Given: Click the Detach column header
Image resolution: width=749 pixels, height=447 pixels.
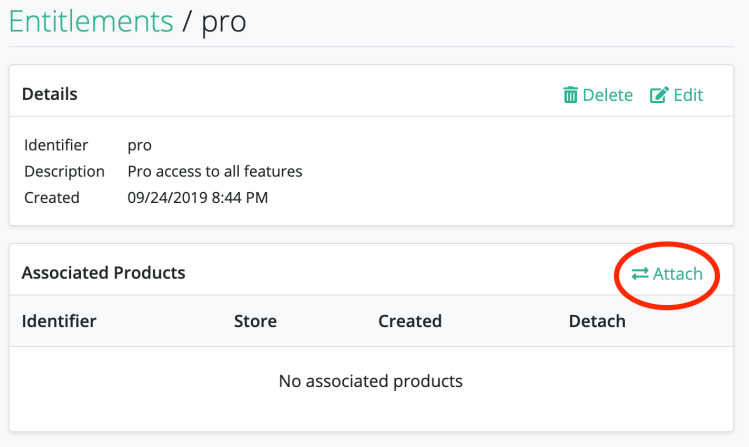Looking at the screenshot, I should pyautogui.click(x=597, y=321).
